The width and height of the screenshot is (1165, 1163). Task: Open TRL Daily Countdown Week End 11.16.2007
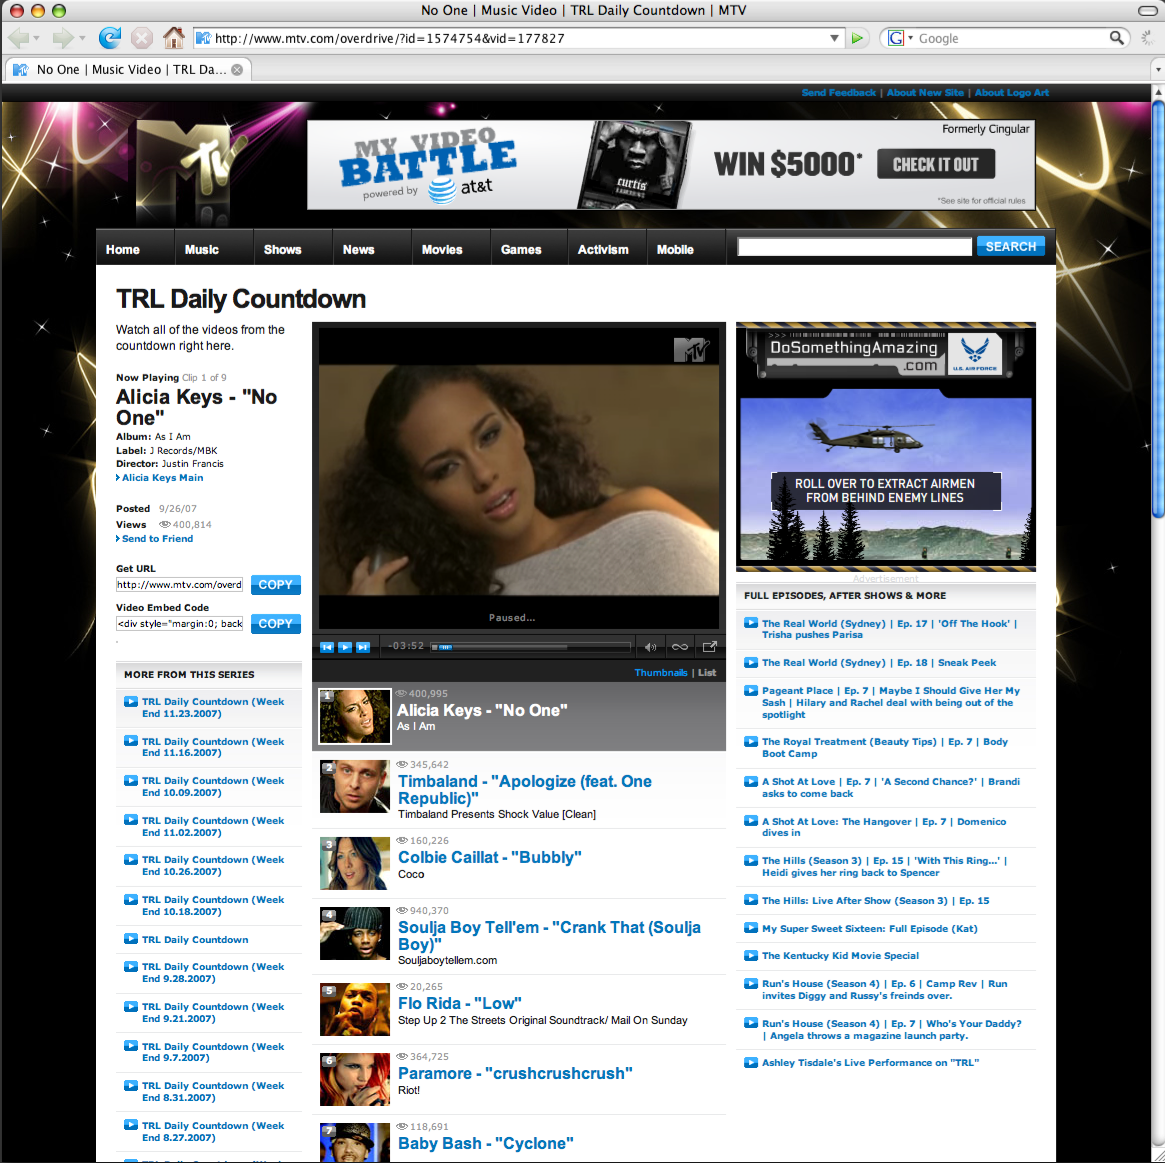(x=213, y=747)
